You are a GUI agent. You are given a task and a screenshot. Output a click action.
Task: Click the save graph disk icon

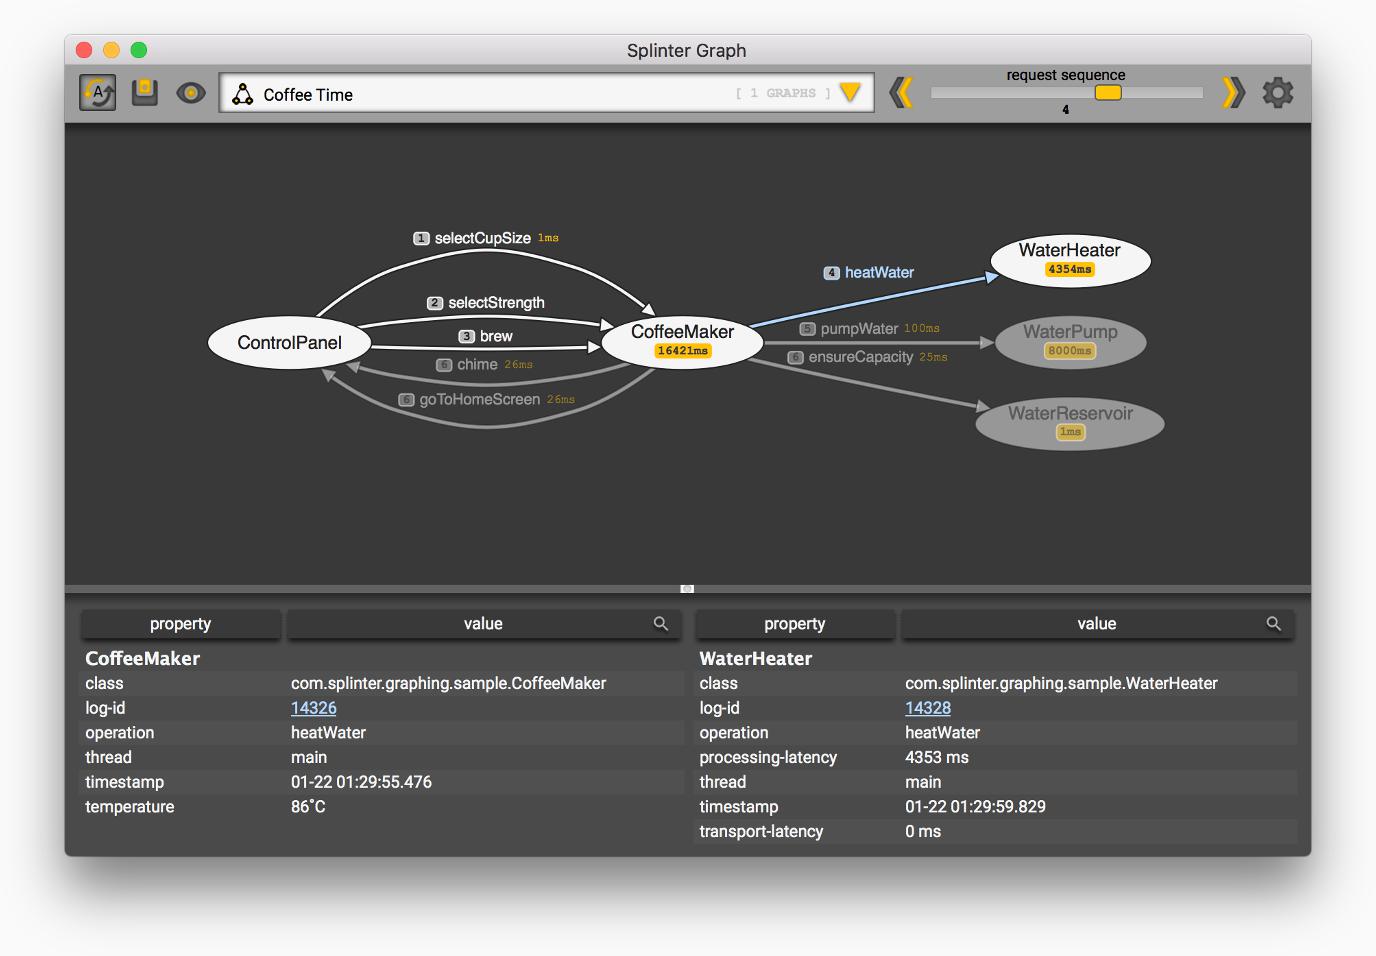pos(145,93)
